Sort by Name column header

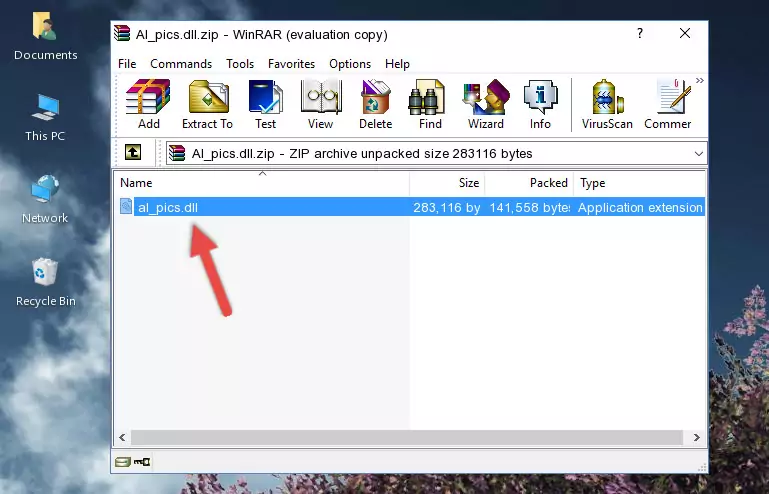coord(262,183)
